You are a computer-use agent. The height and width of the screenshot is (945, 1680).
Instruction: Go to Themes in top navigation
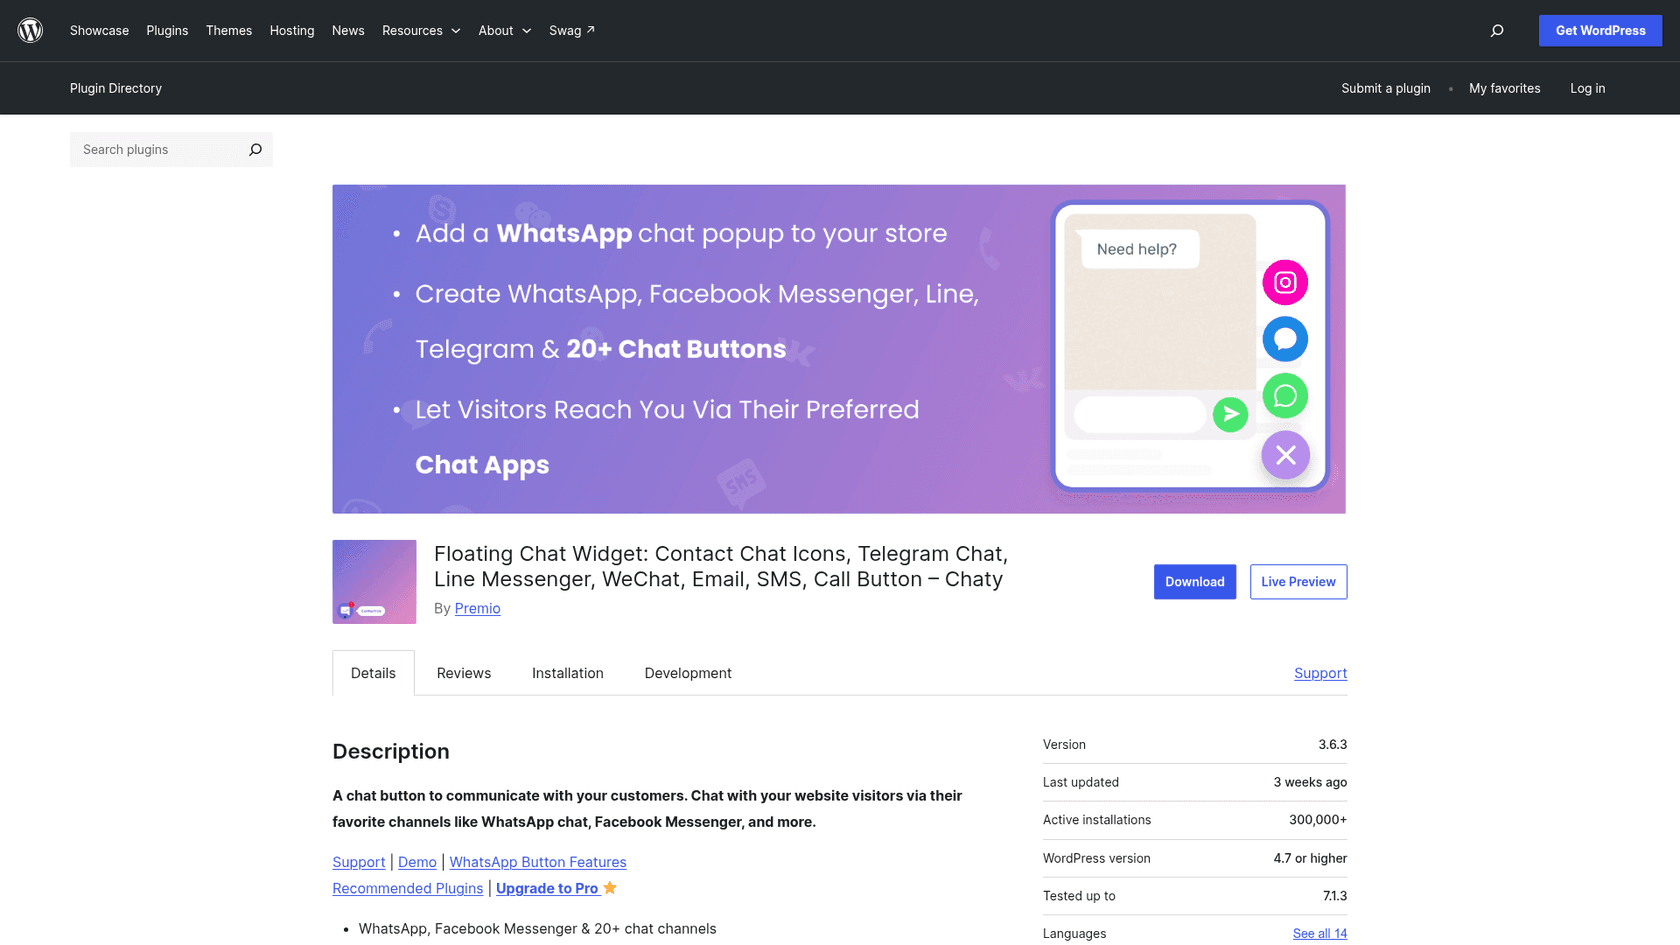pos(229,31)
